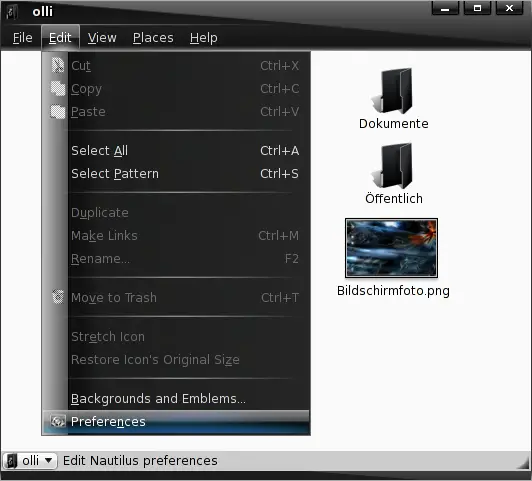Image resolution: width=532 pixels, height=481 pixels.
Task: Select the Dokumente folder icon
Action: (x=393, y=91)
